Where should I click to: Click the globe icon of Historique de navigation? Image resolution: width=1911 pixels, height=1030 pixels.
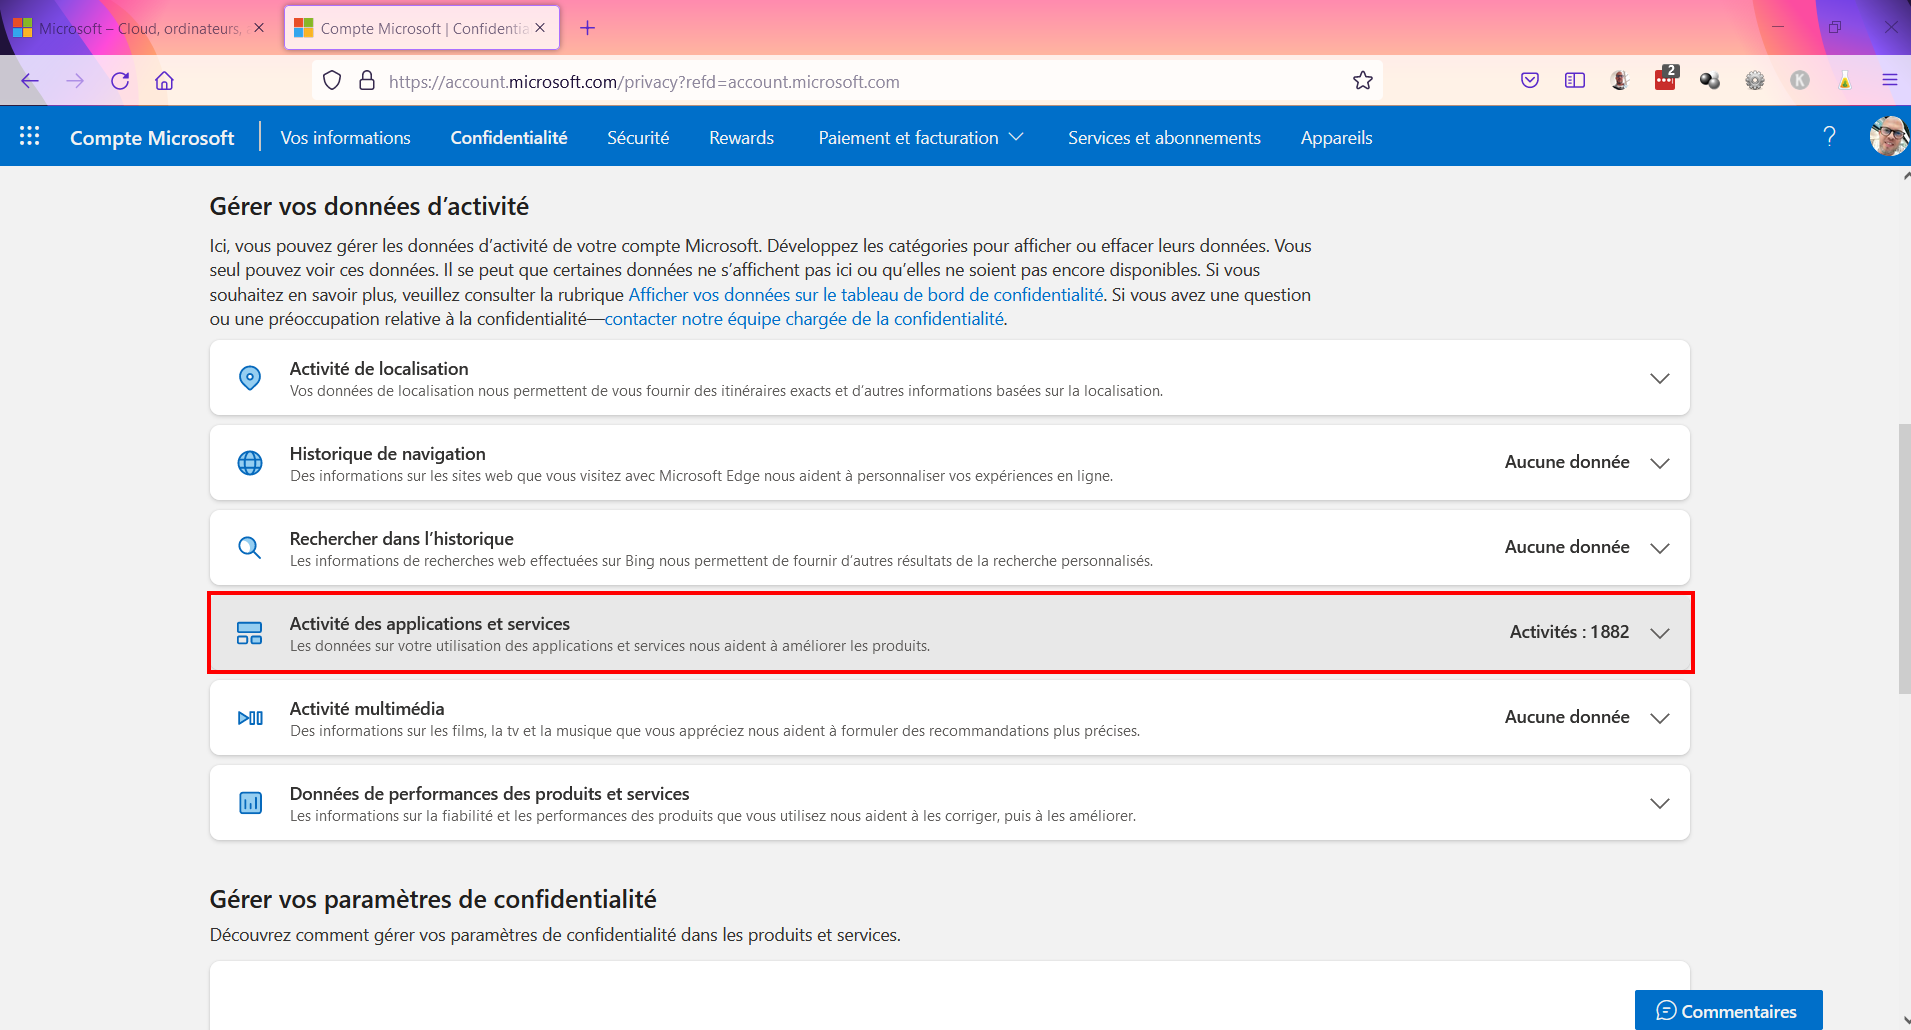(250, 463)
